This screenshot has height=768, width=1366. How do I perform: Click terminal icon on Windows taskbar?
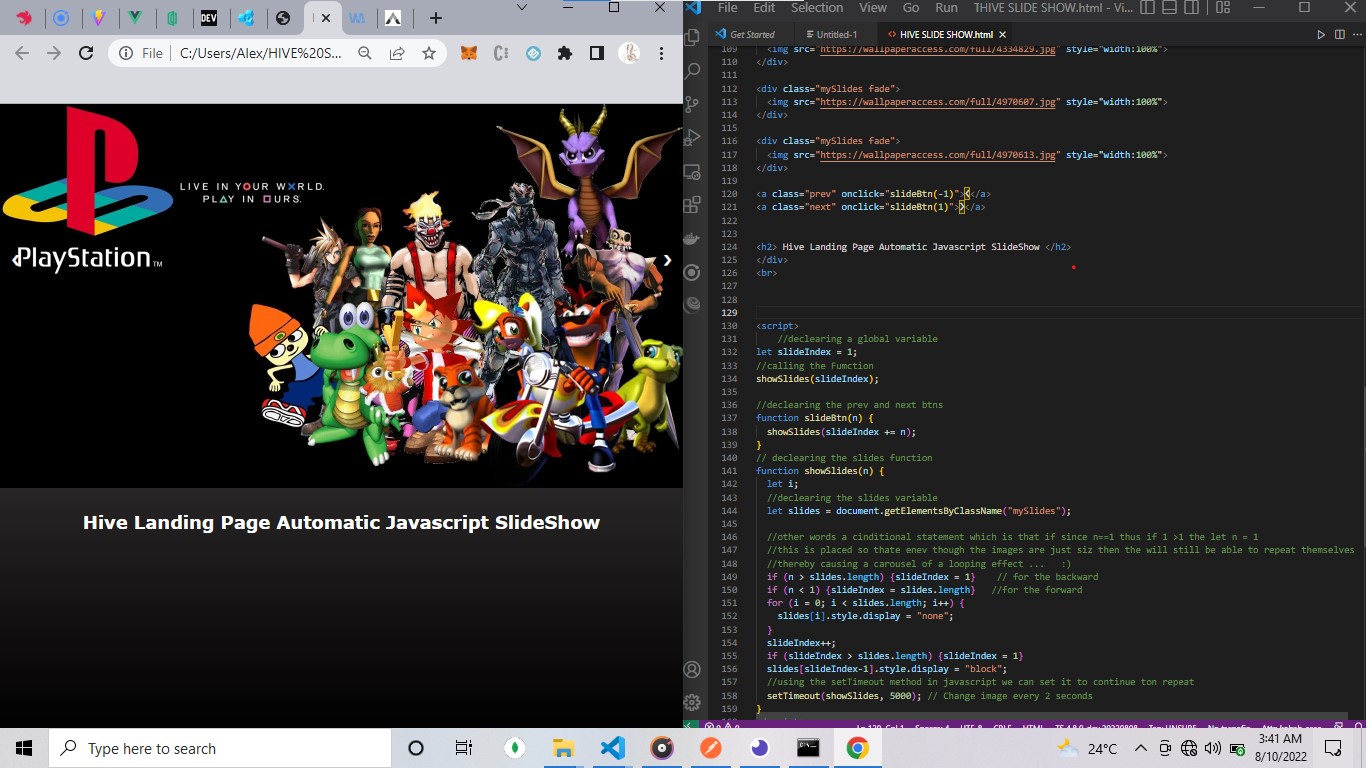click(x=808, y=748)
